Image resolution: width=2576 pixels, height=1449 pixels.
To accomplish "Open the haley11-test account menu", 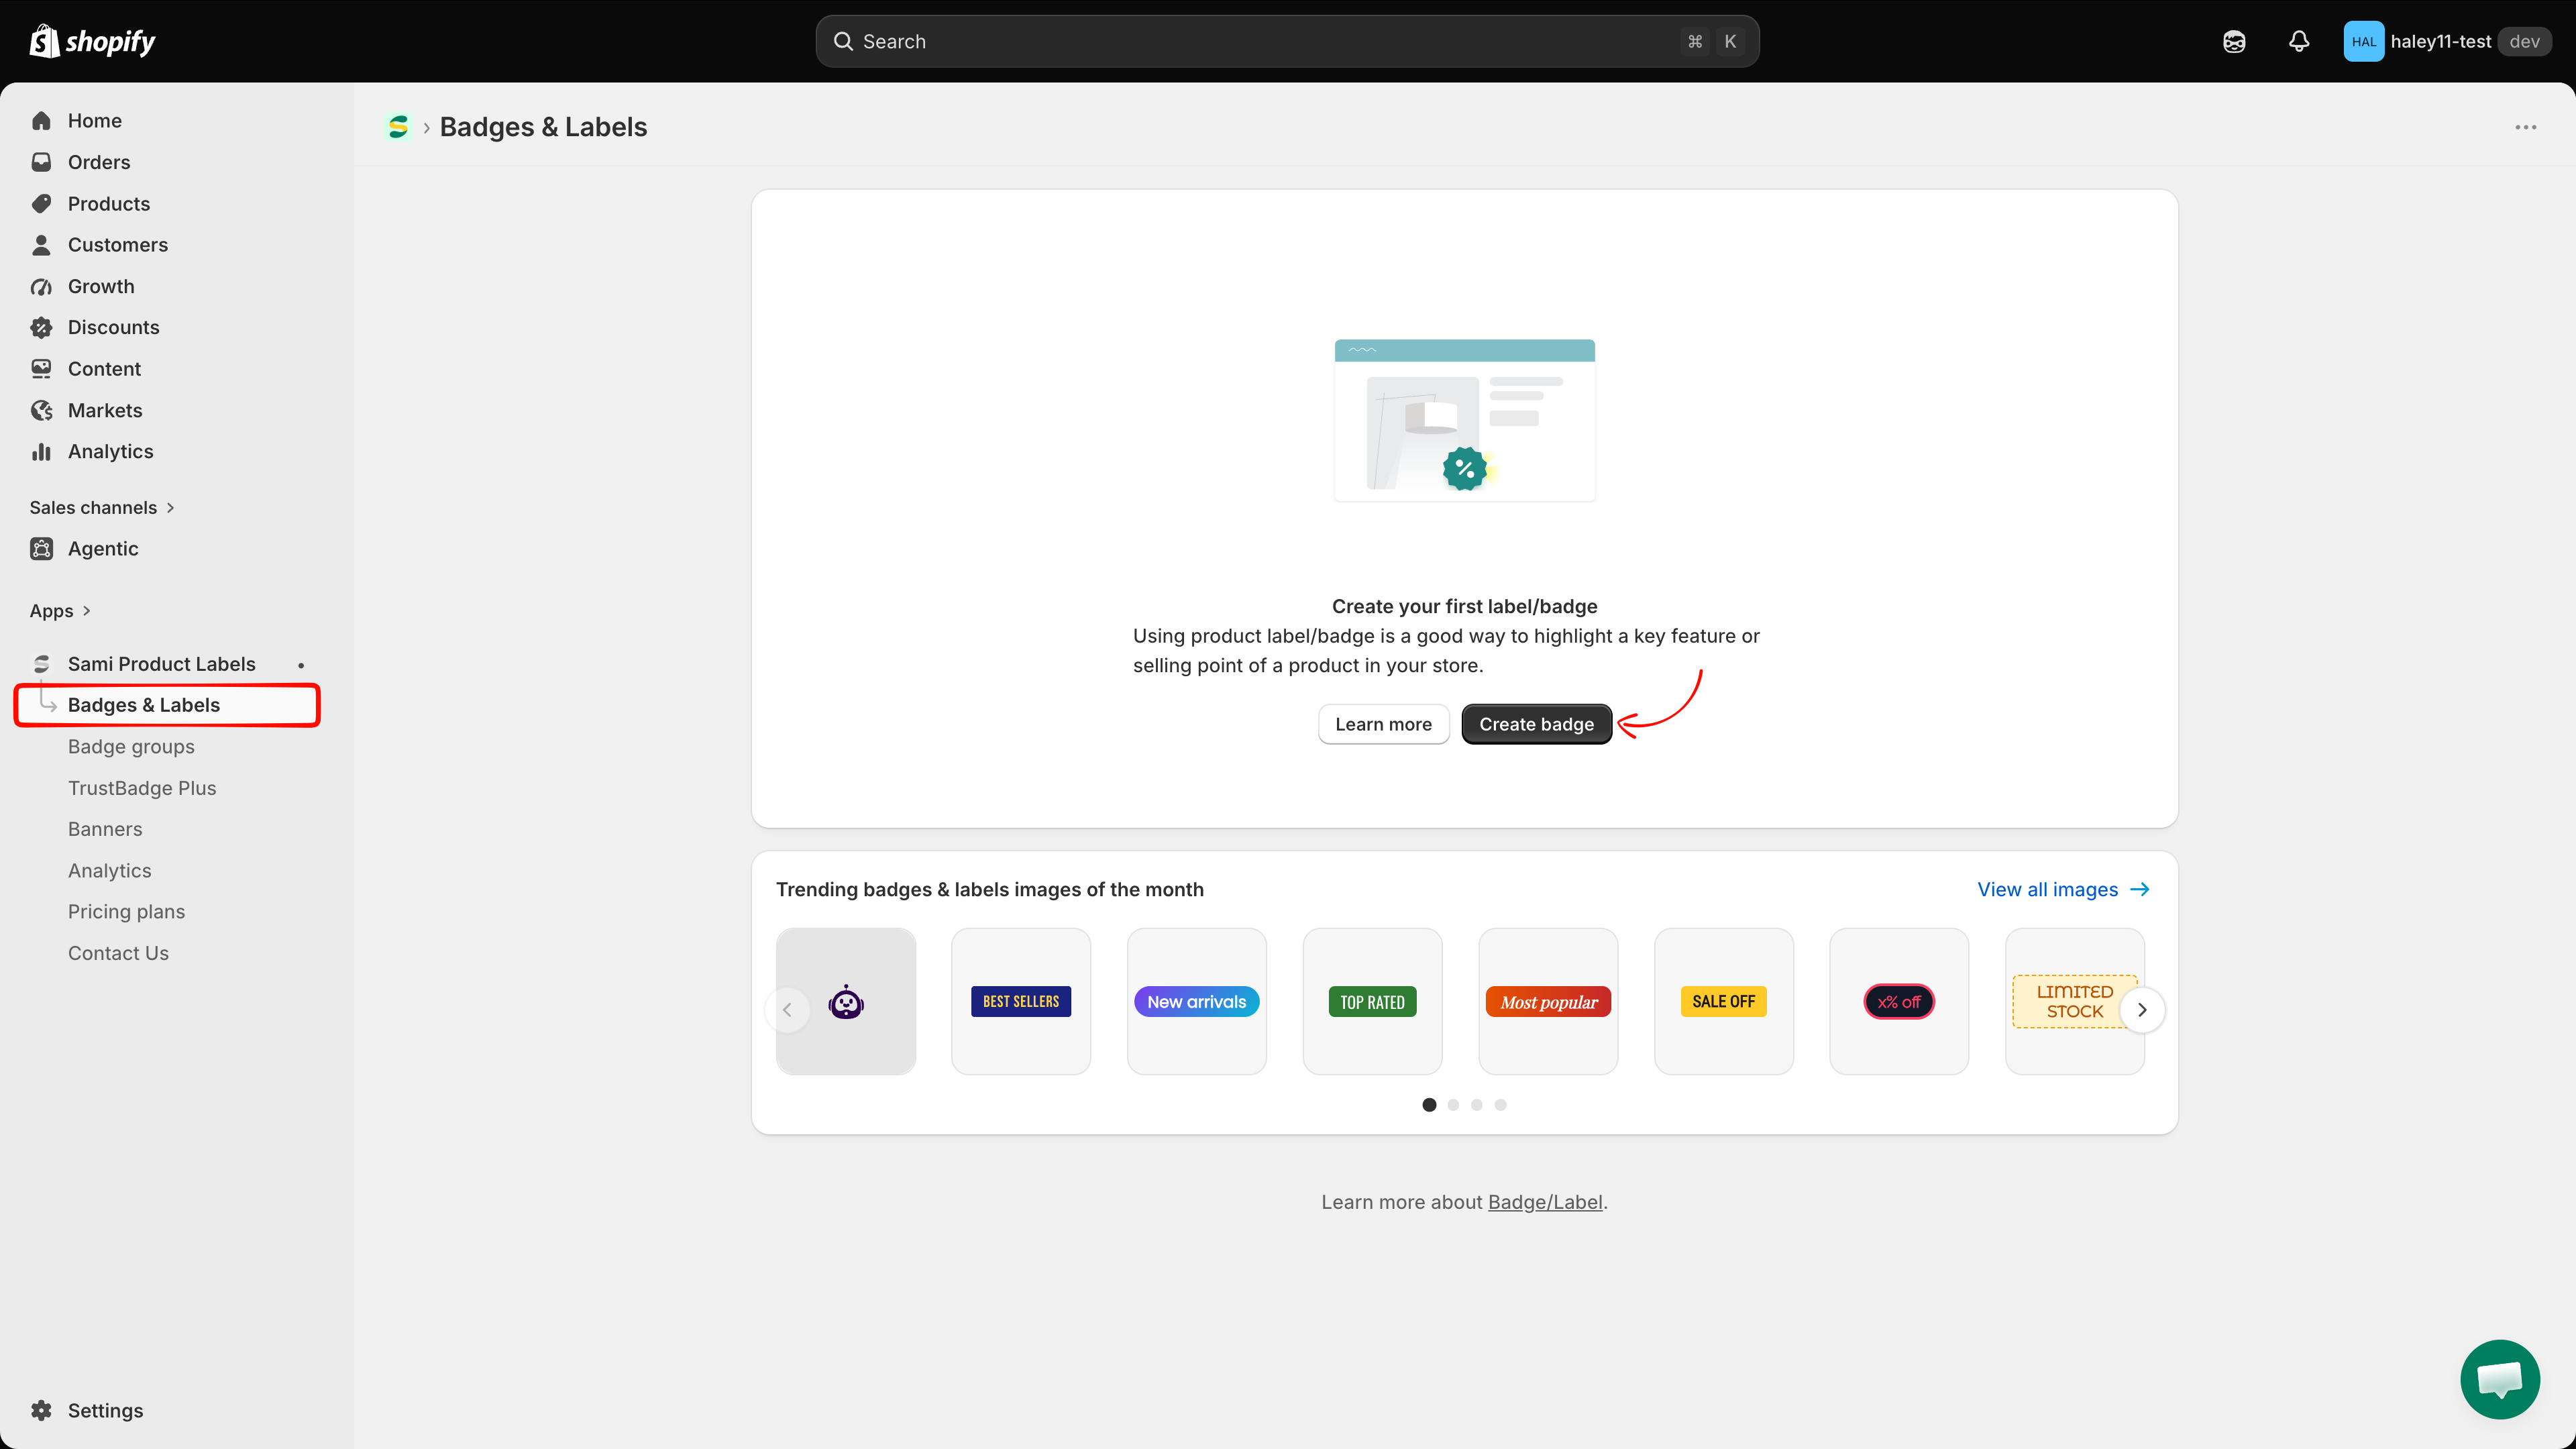I will (2447, 41).
